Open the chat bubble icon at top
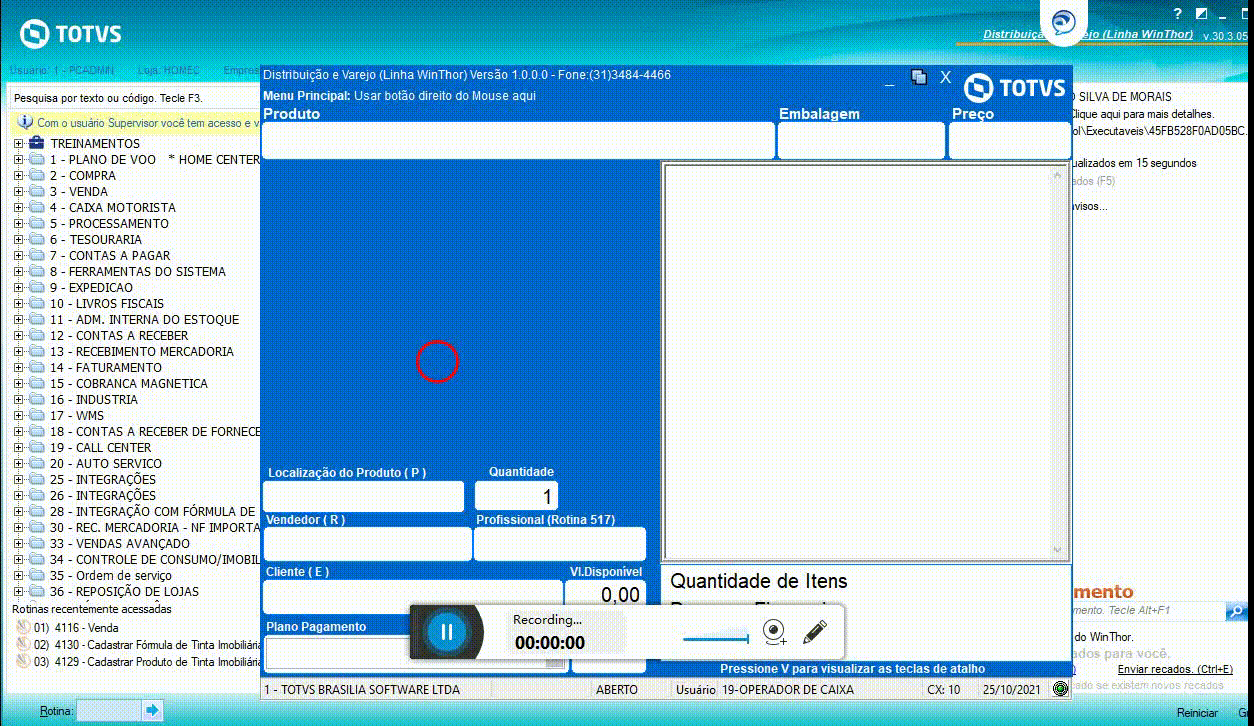 tap(1064, 24)
